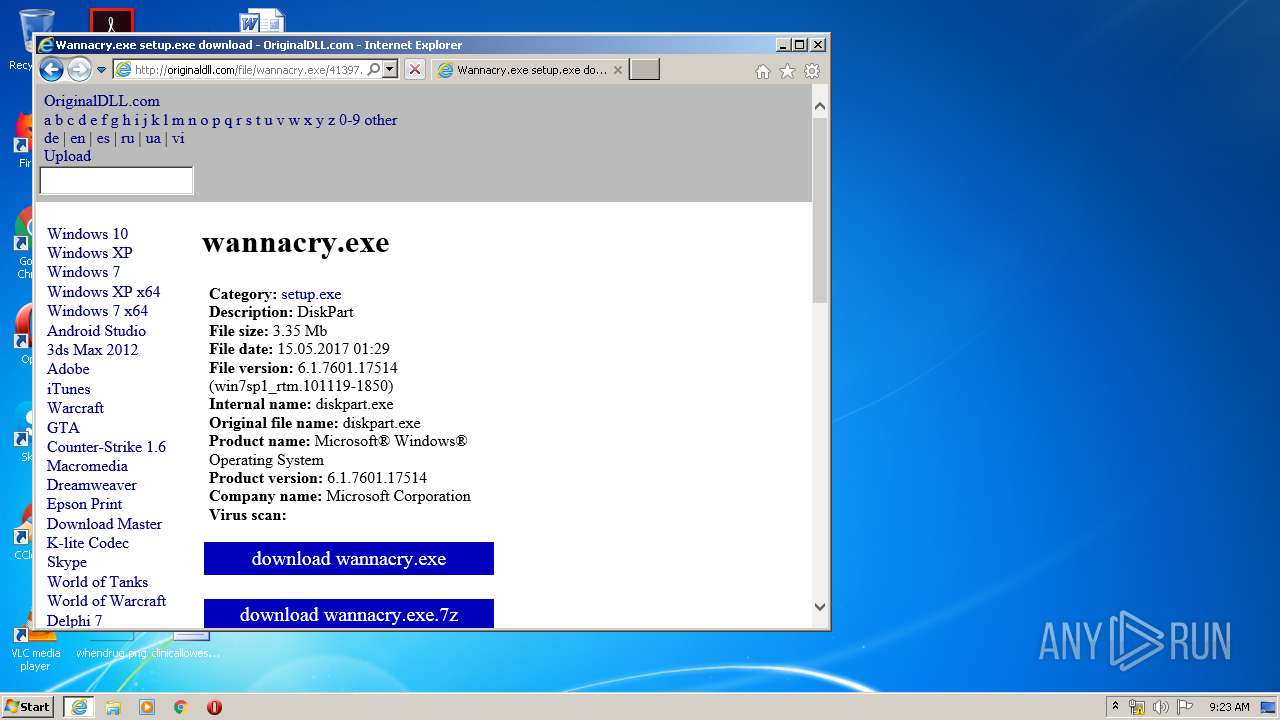This screenshot has height=720, width=1280.
Task: Click the network tray icon
Action: pos(1137,707)
